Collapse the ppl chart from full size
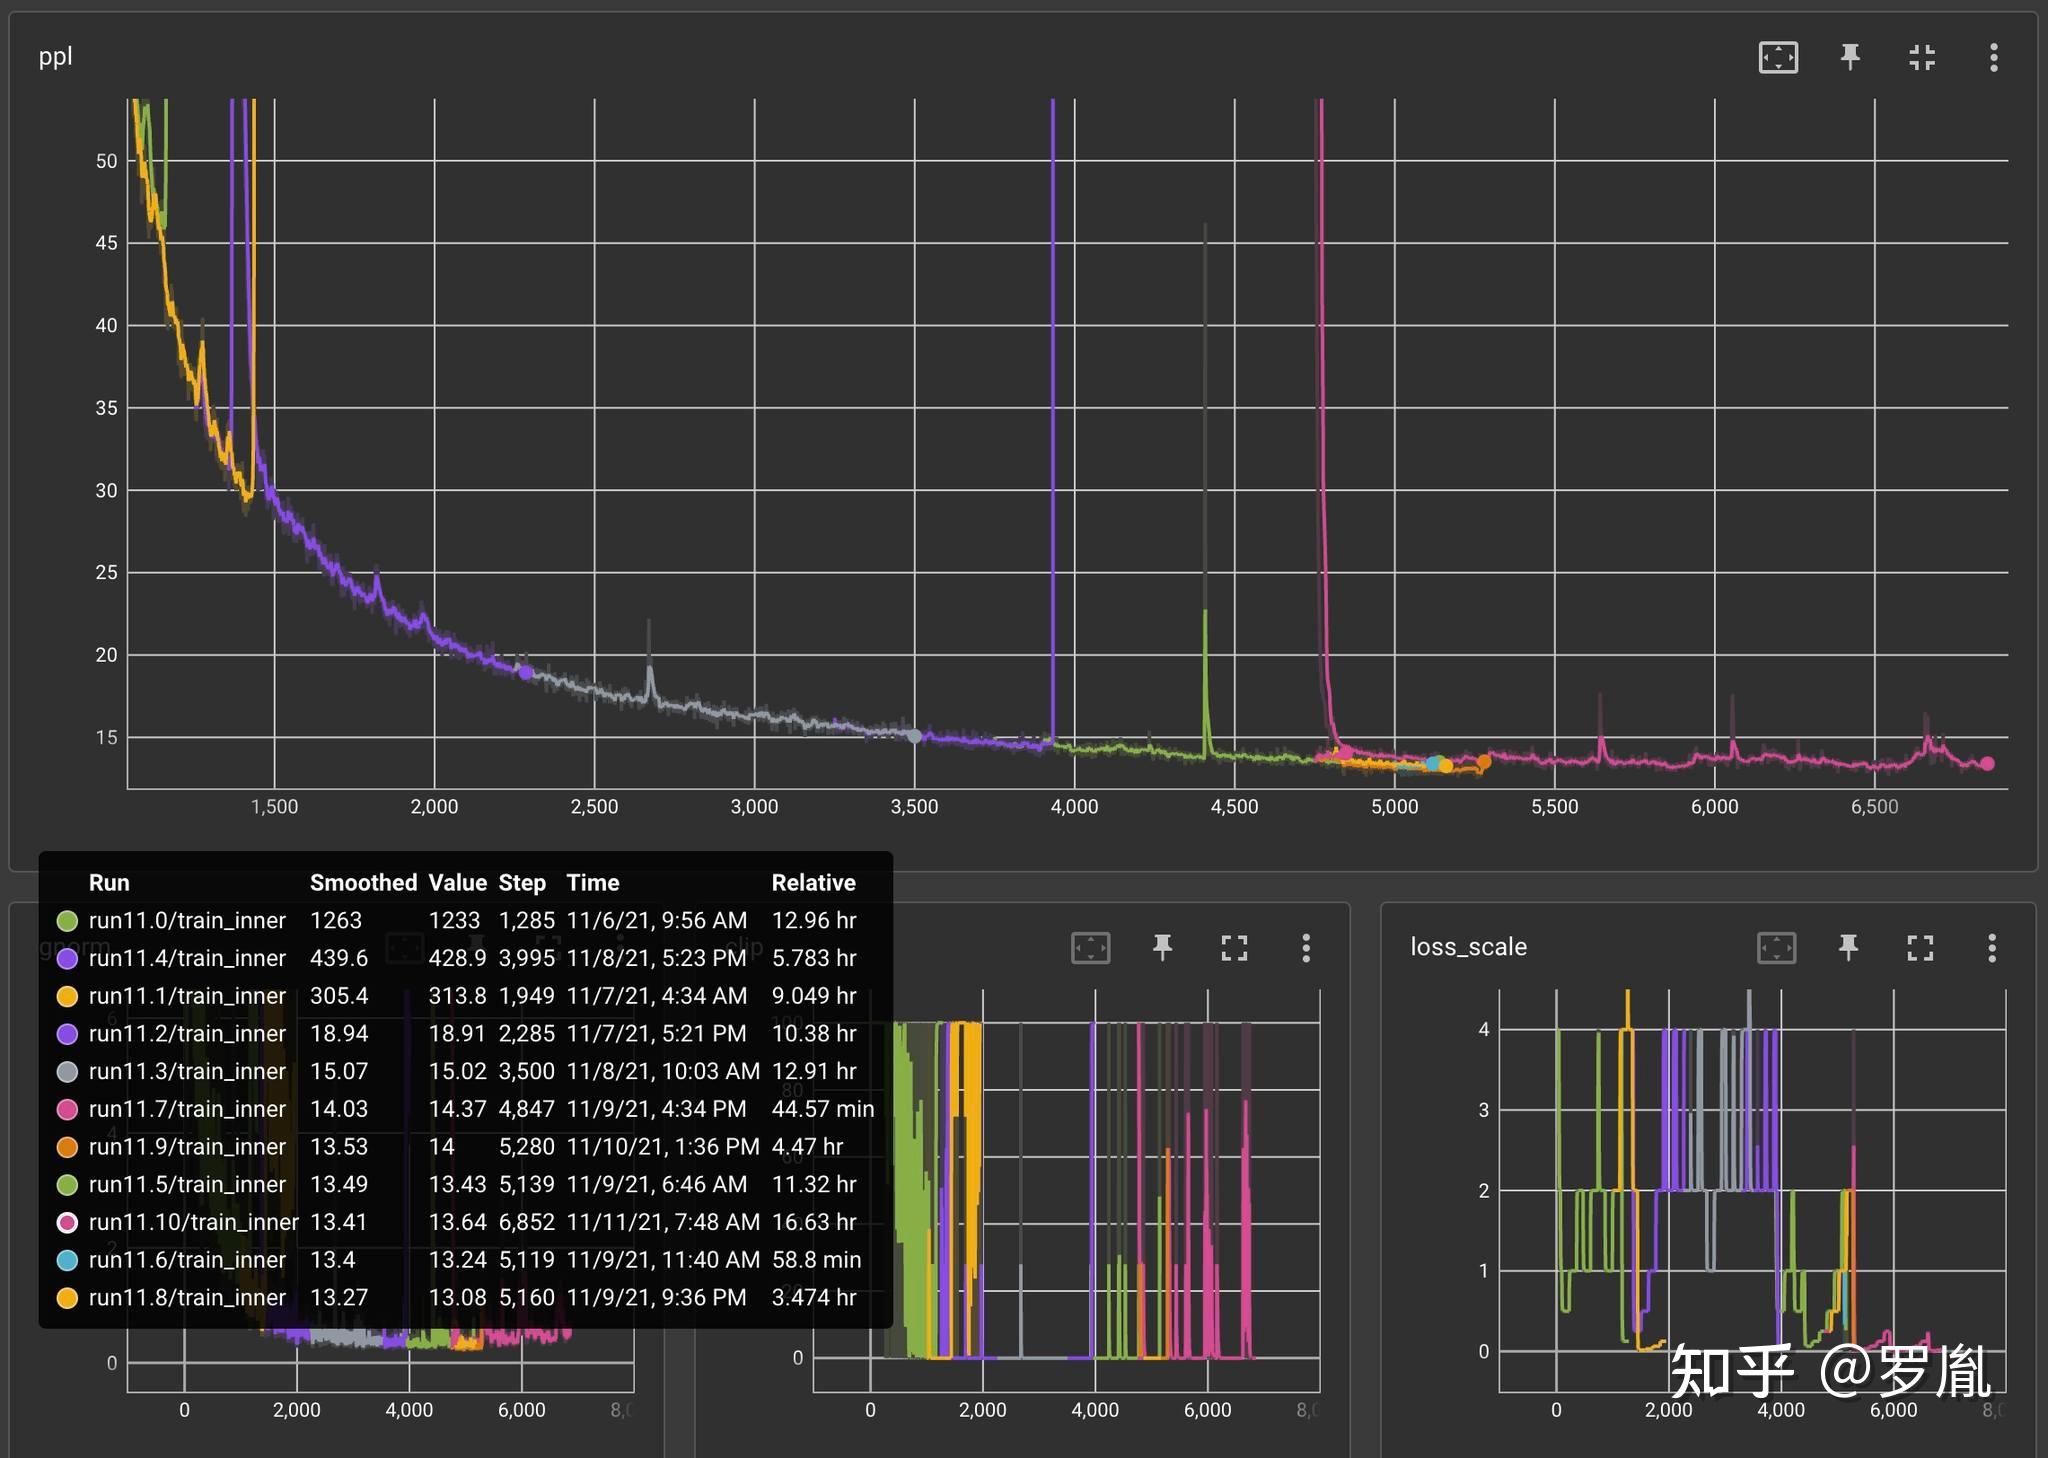 click(x=1922, y=57)
